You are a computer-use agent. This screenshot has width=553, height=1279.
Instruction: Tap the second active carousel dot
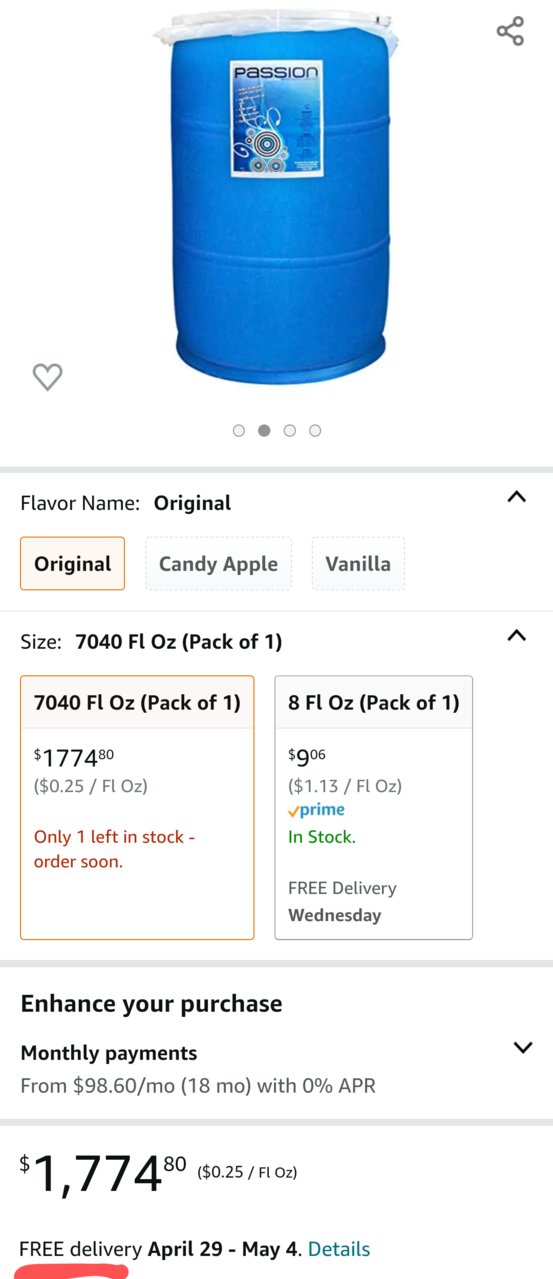264,430
